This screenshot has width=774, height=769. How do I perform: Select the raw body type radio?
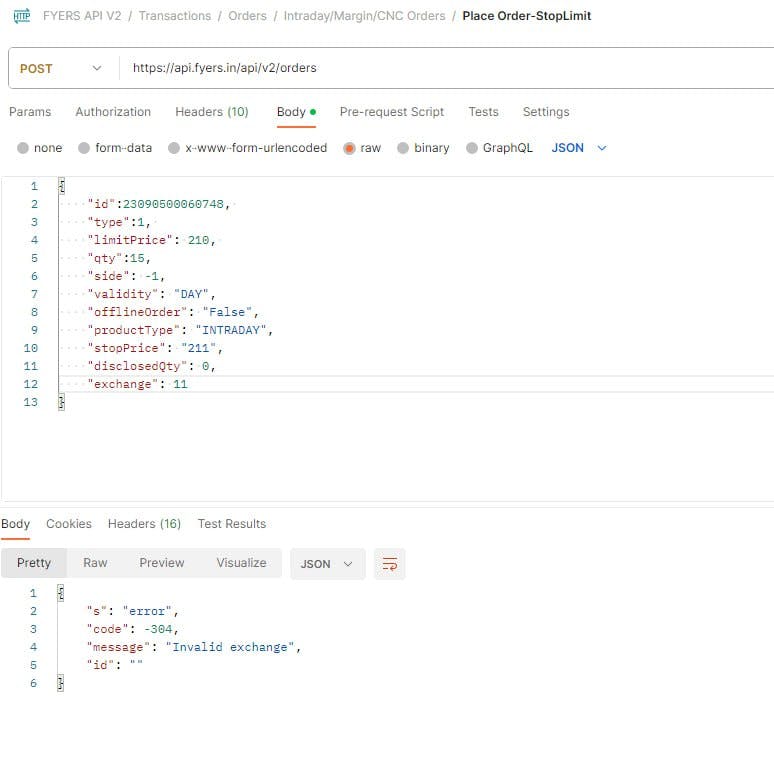[350, 148]
